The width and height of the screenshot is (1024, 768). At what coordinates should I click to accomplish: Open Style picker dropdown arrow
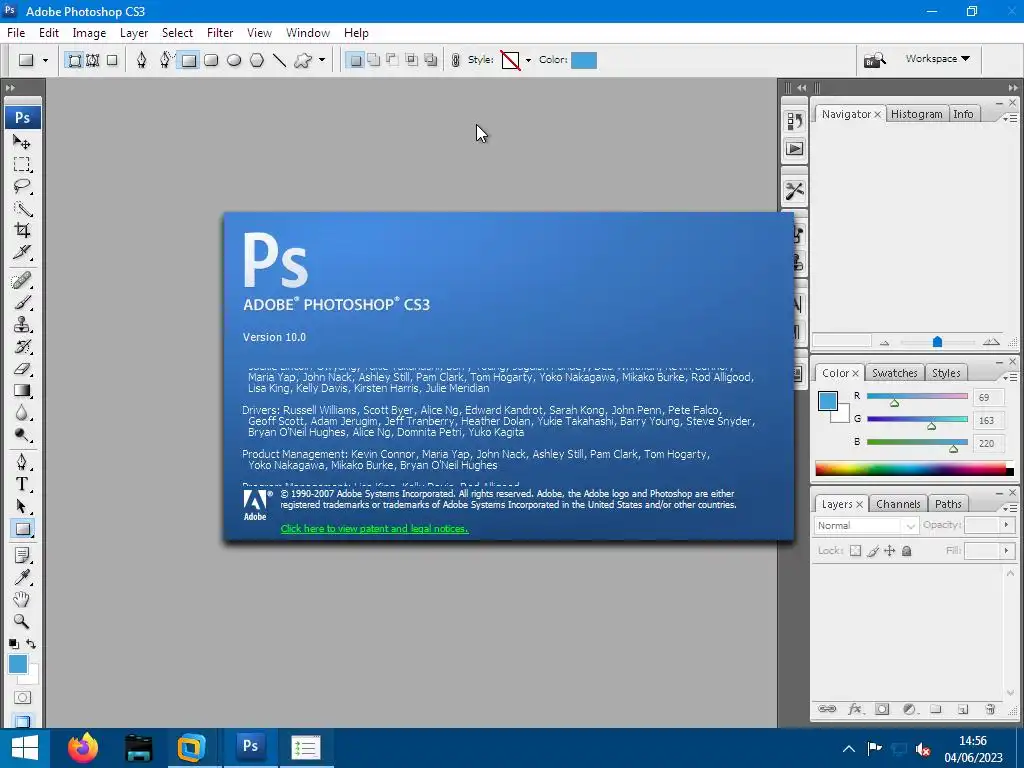point(528,61)
